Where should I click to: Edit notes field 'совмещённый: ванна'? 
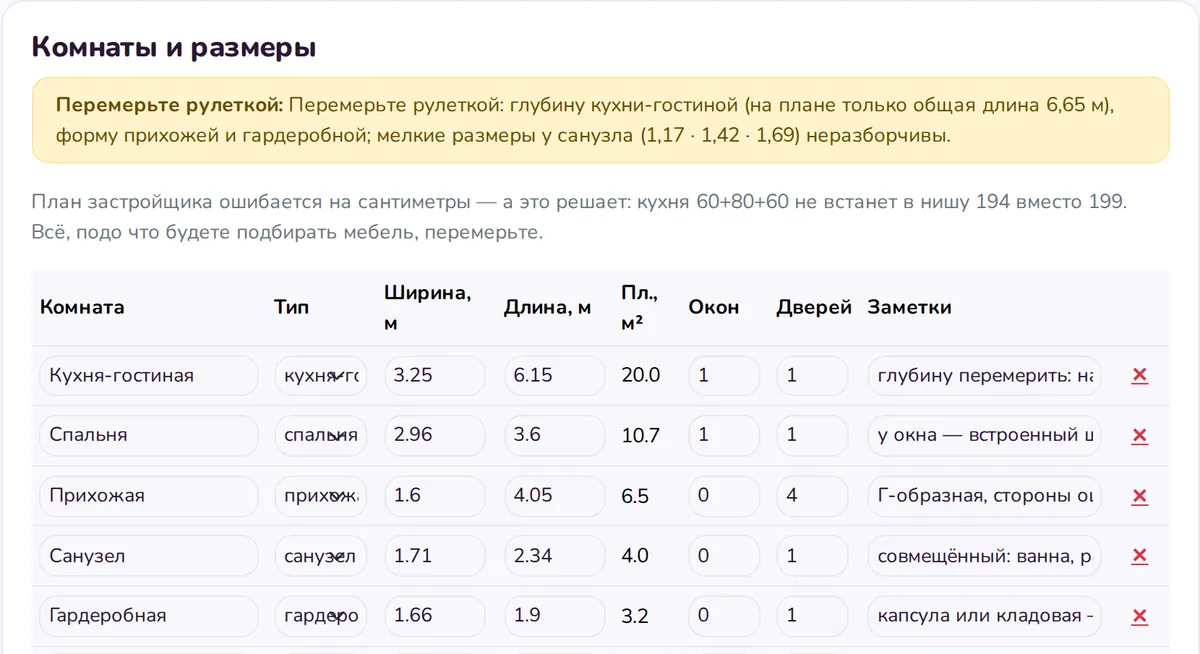pos(985,556)
